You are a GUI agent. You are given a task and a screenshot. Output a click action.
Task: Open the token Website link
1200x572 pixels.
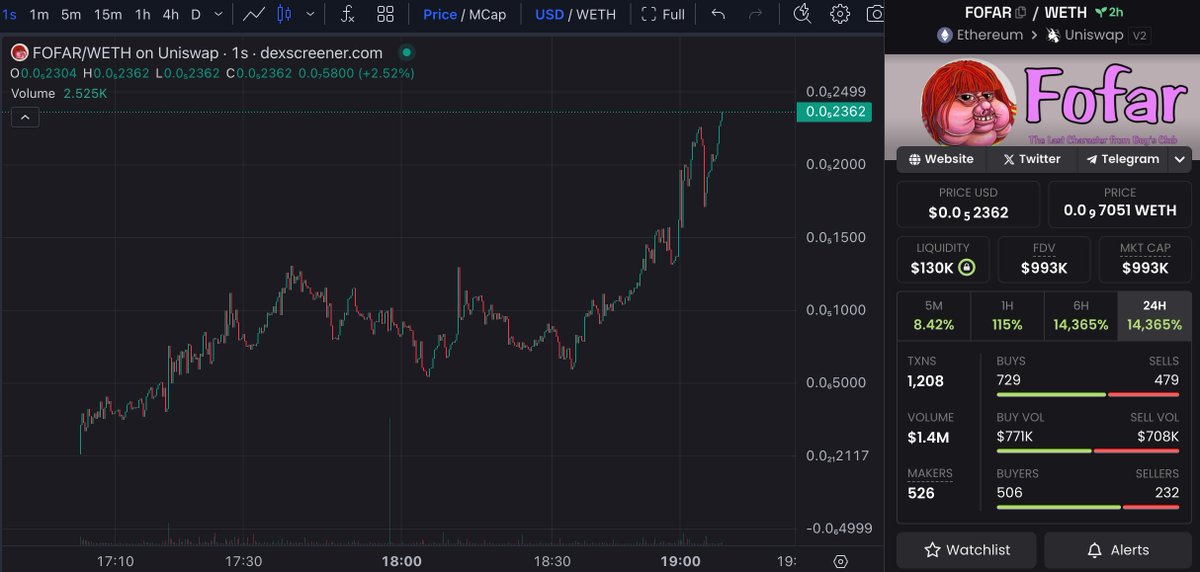point(941,159)
